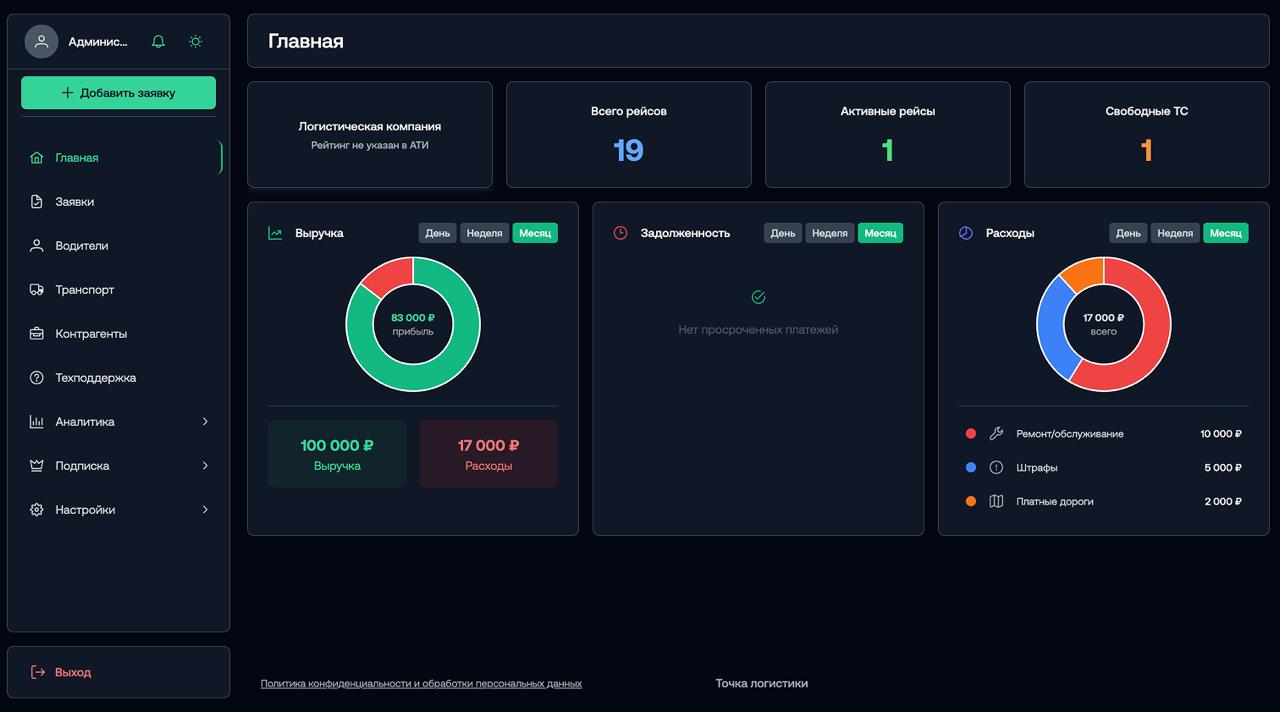
Task: Select Неделя in Задолженность card
Action: point(830,233)
